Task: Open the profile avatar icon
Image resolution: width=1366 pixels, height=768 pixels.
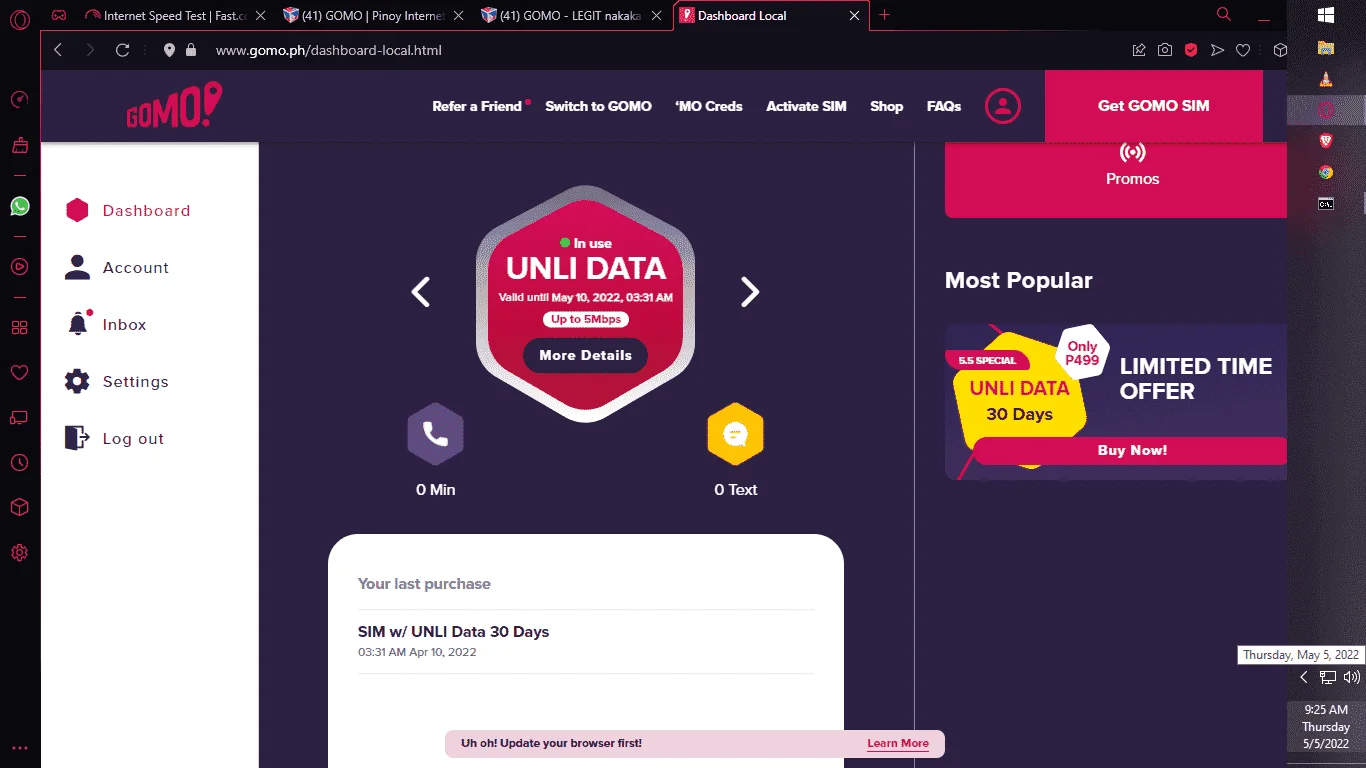Action: pos(1003,106)
